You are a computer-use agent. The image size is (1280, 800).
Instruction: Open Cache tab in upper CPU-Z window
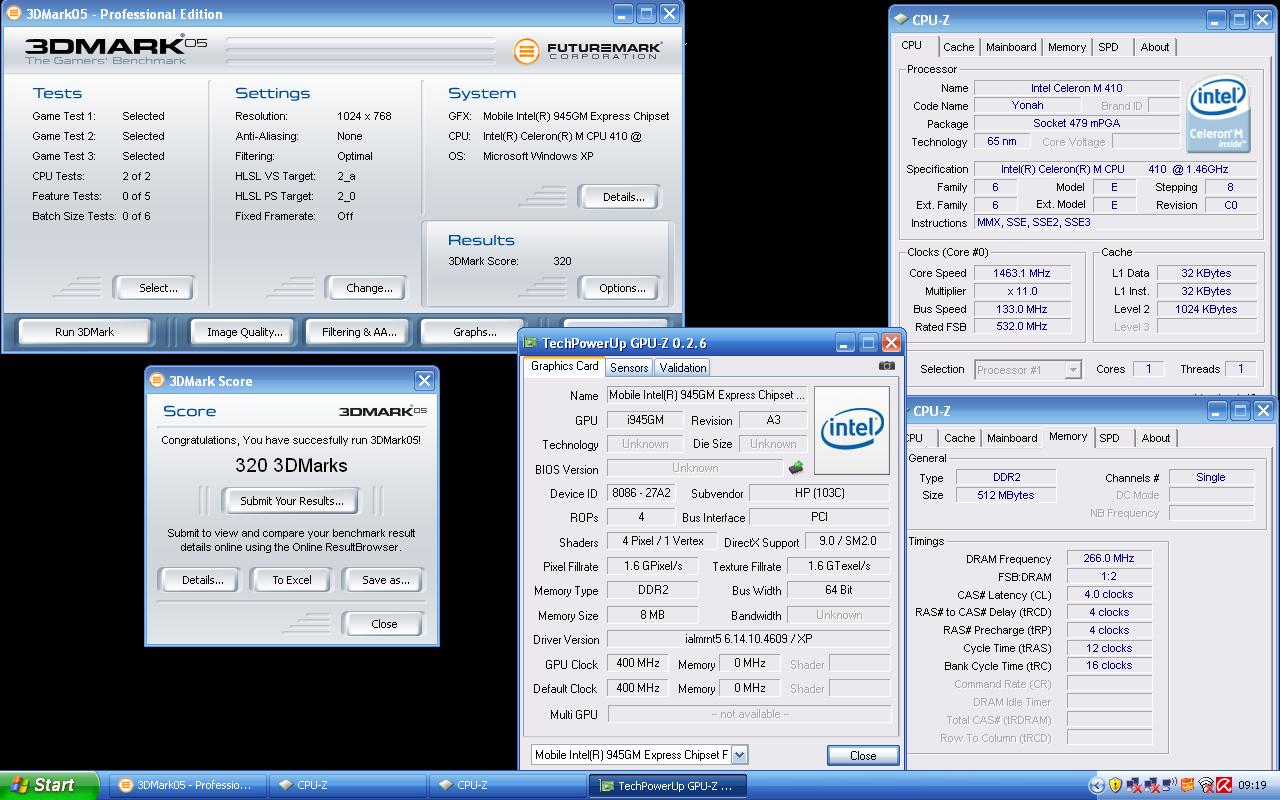tap(958, 47)
